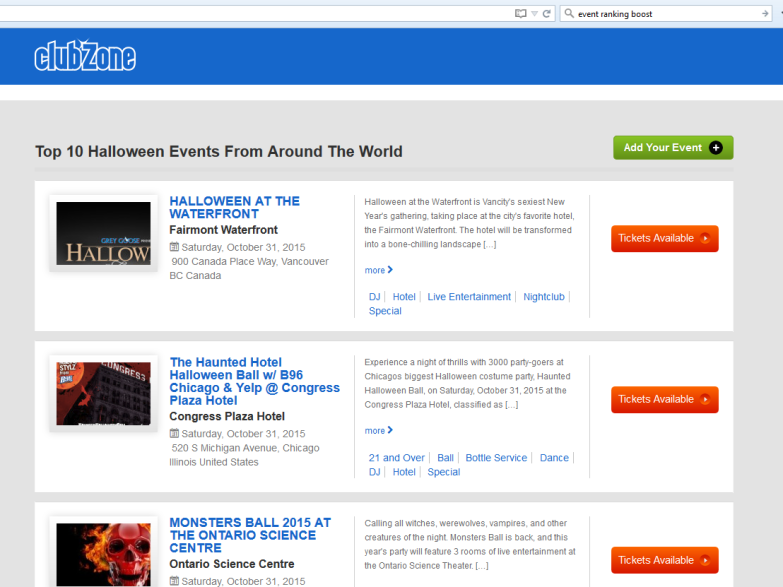Click 520 S Michigan Avenue address
The height and width of the screenshot is (587, 783).
[244, 455]
